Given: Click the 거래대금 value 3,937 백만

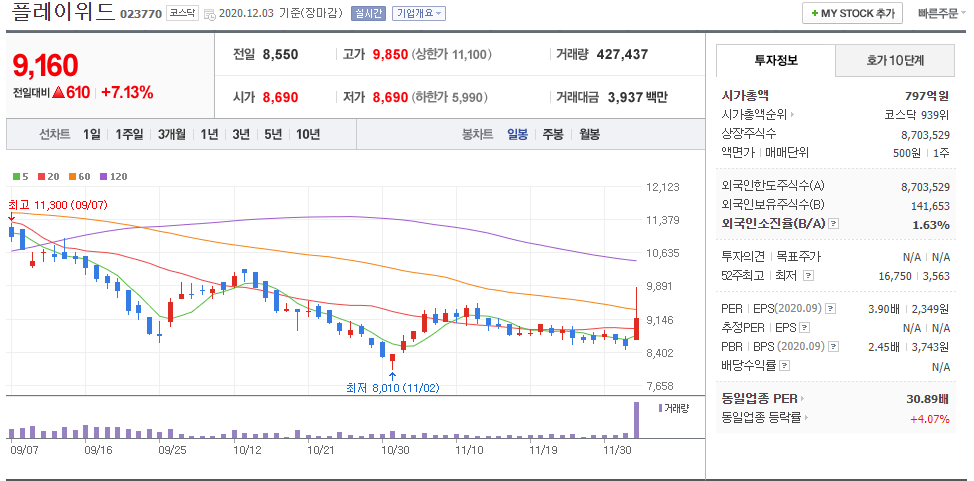Looking at the screenshot, I should point(637,98).
